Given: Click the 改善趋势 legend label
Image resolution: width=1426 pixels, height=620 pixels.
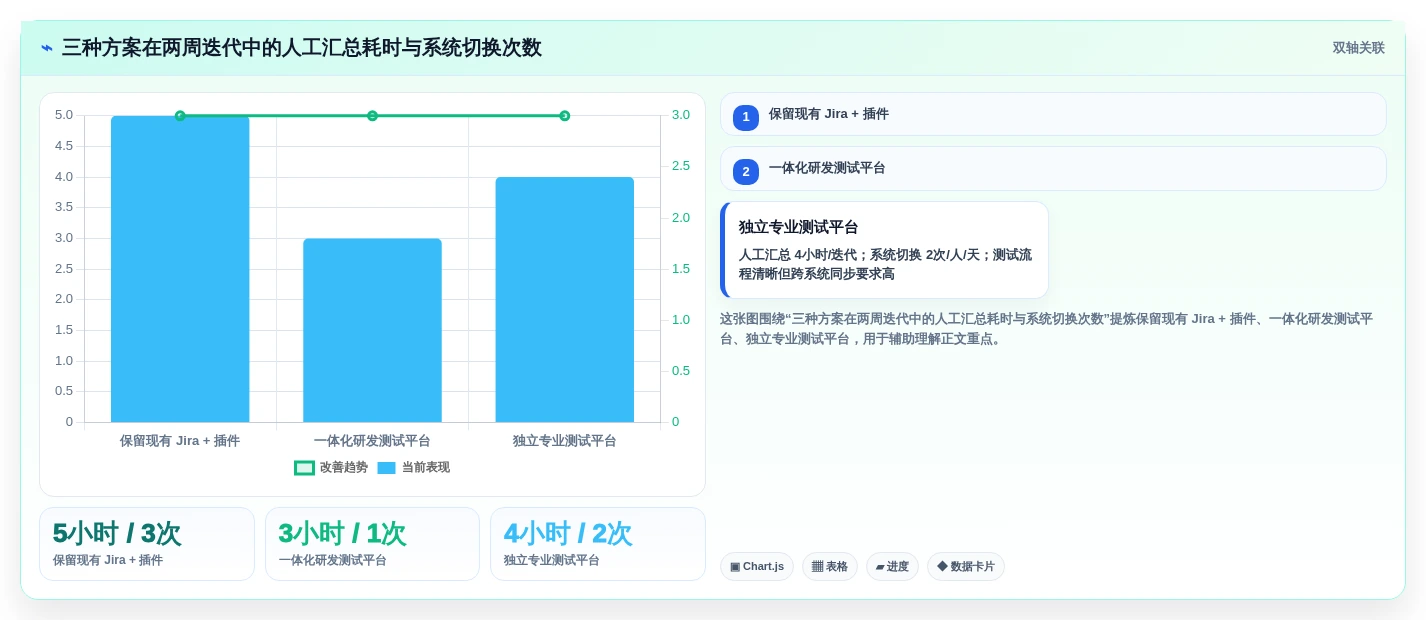Looking at the screenshot, I should point(344,467).
